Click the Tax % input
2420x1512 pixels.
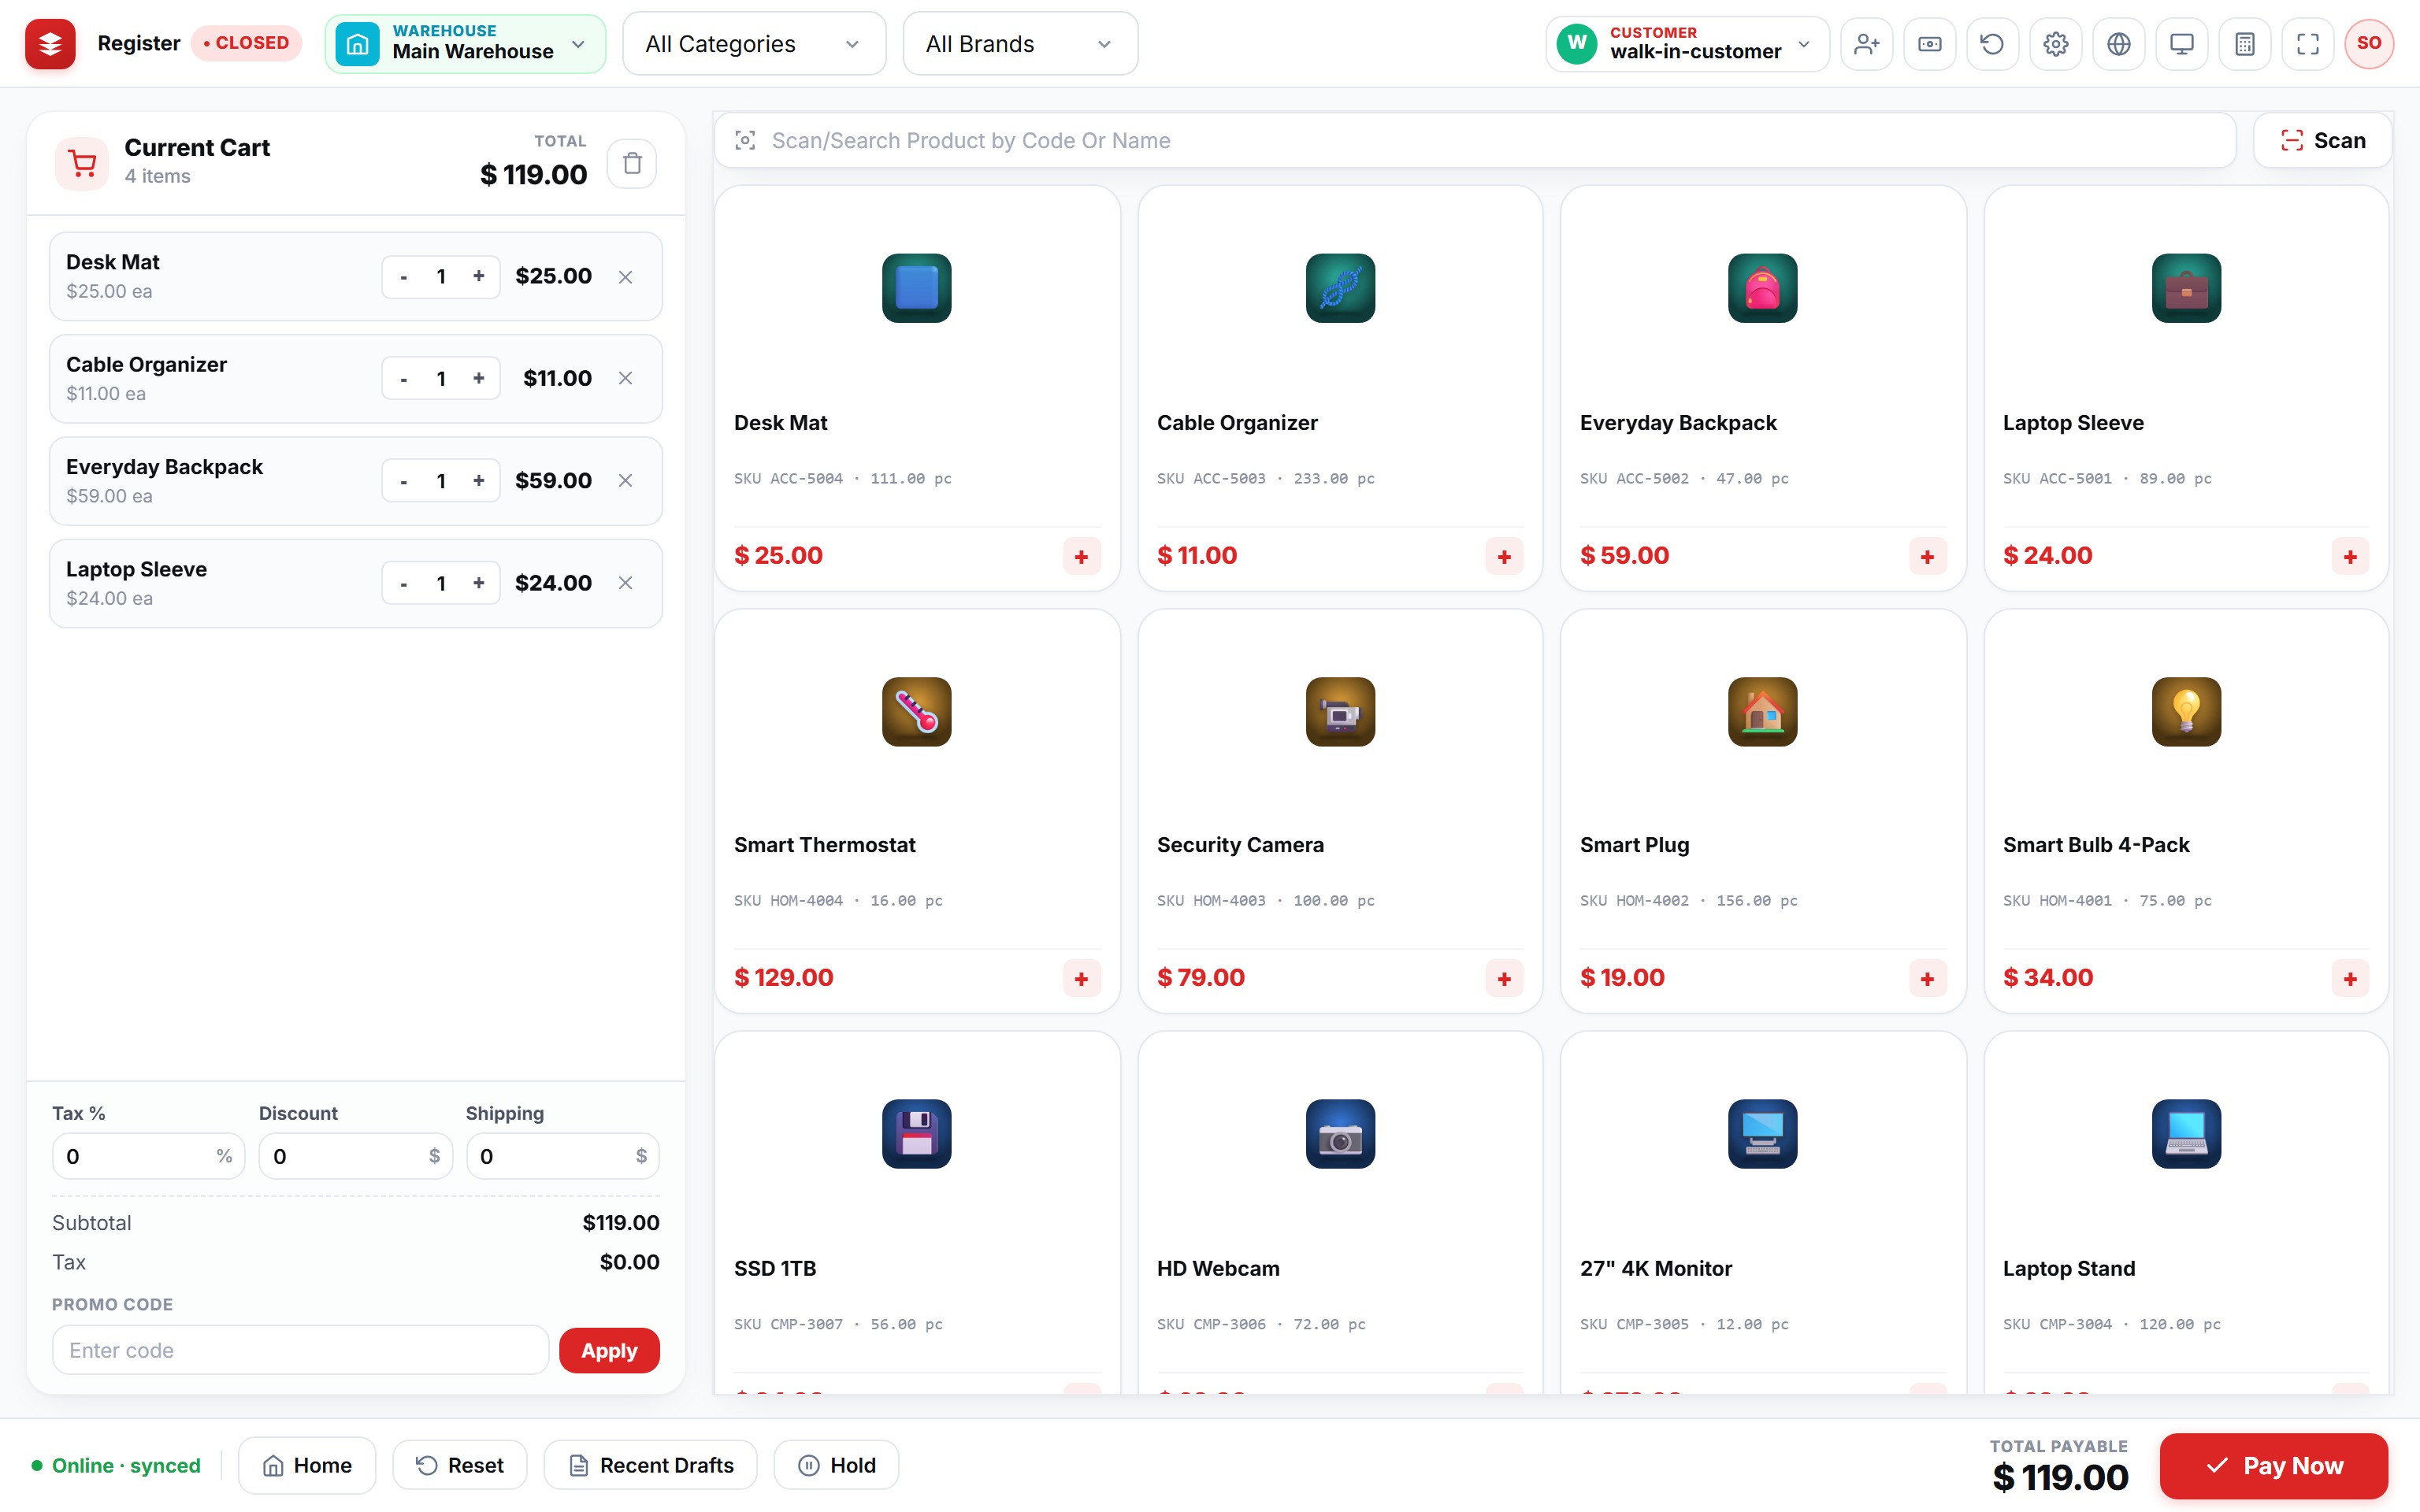point(148,1156)
